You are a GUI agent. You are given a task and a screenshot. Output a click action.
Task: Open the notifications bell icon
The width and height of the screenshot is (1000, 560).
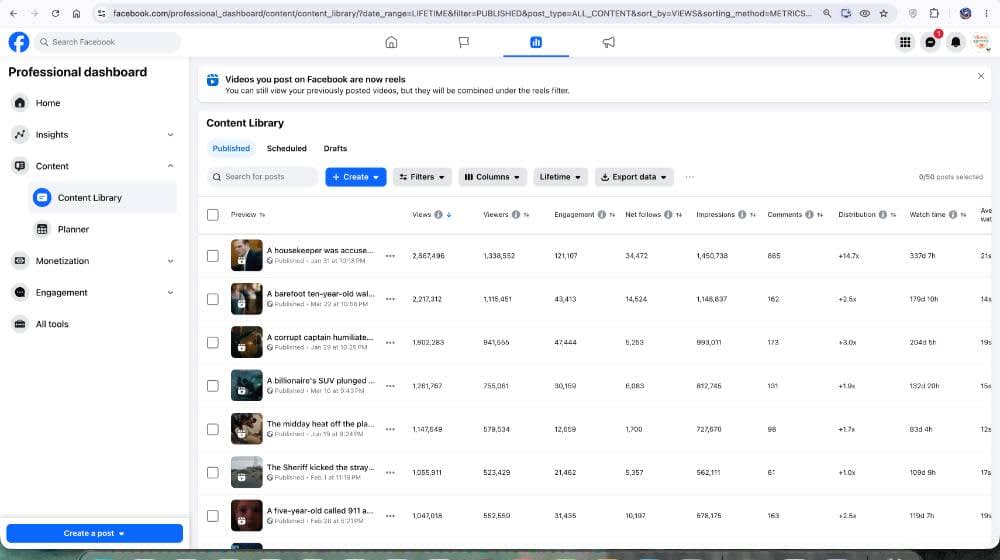coord(955,42)
